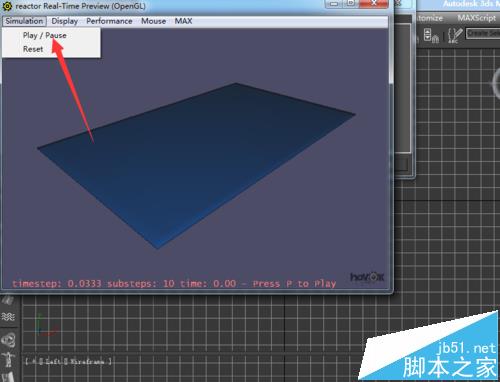Close the reactor Real-Time Preview window

tap(374, 3)
